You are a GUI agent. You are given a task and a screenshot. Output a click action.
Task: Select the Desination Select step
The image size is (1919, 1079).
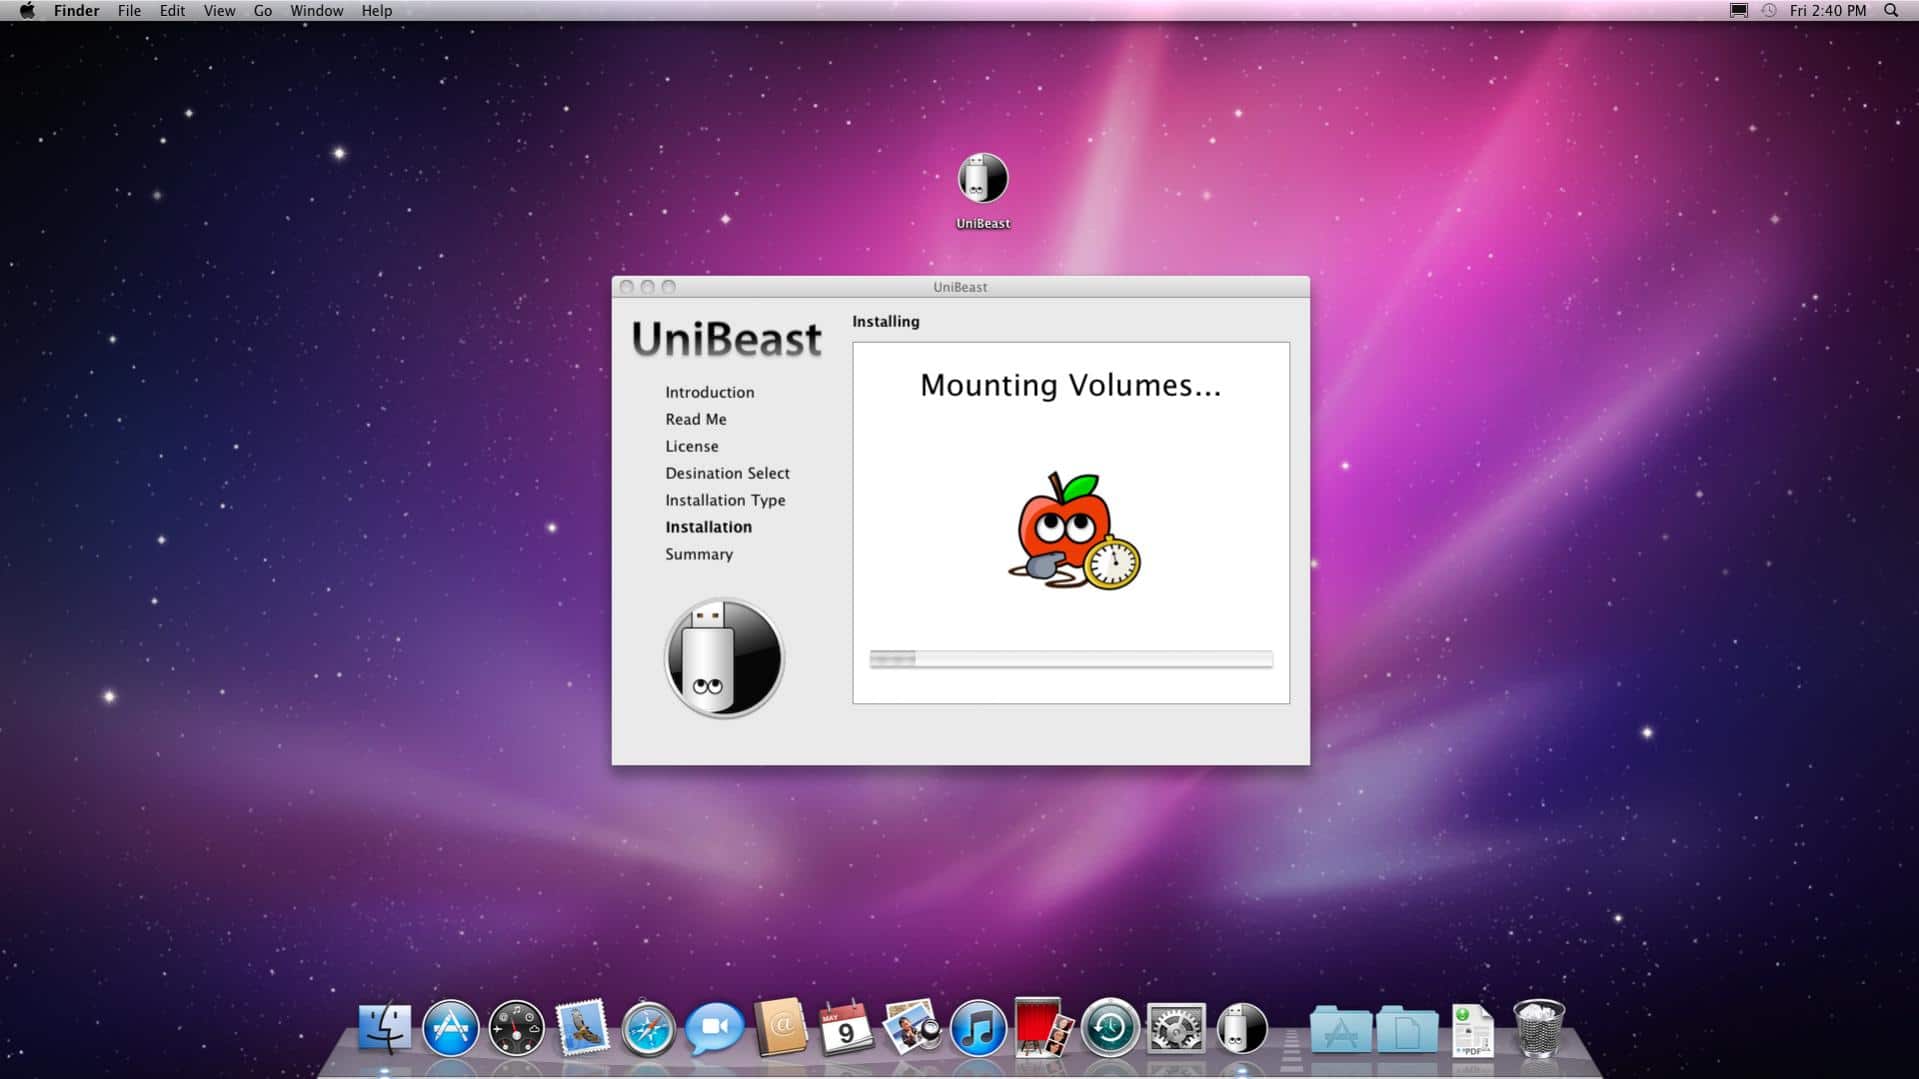[x=728, y=473]
